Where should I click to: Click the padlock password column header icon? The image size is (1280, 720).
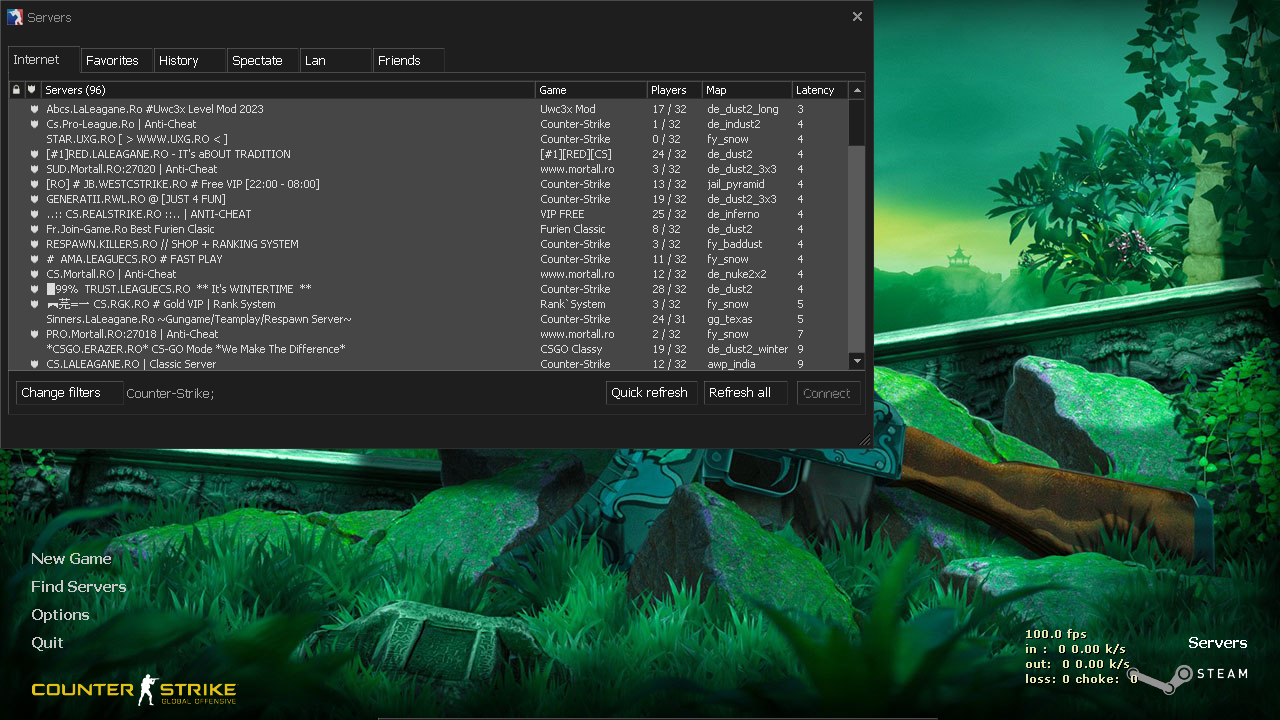(16, 90)
